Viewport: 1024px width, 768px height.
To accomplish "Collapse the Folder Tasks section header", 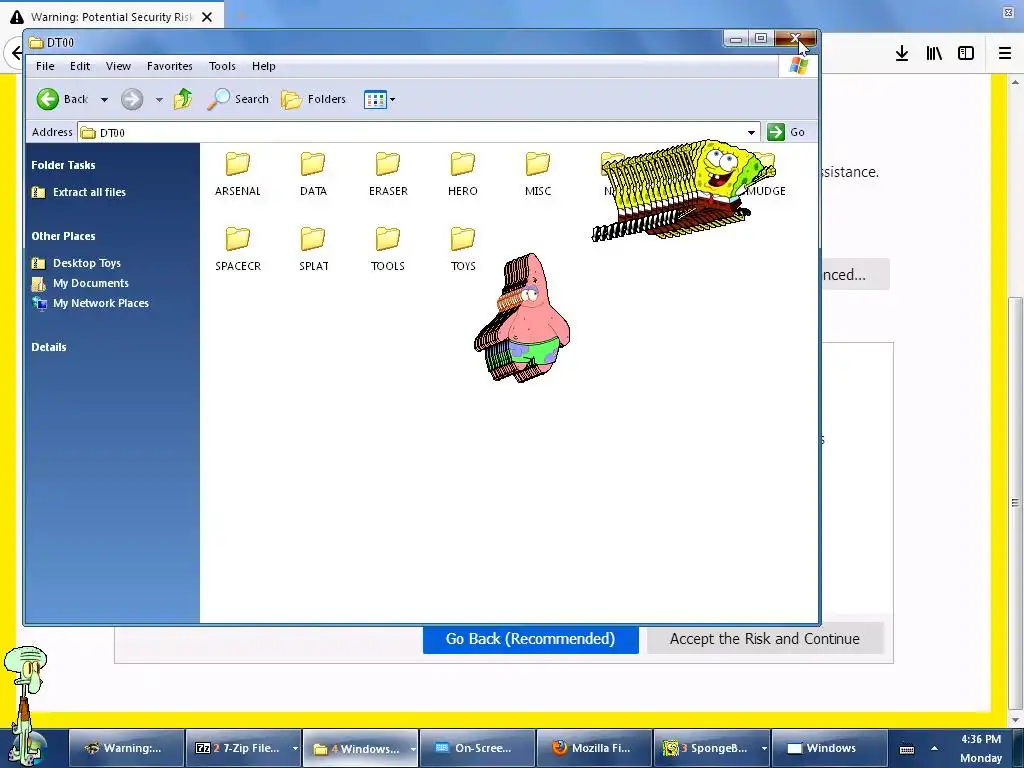I will 63,165.
